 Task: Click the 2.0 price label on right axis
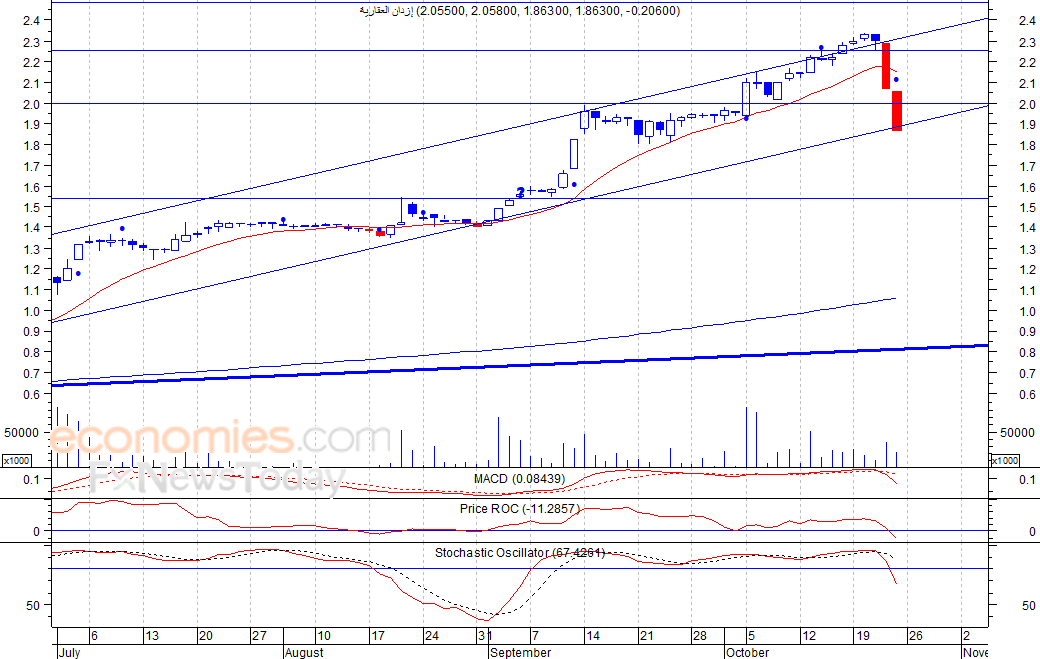tap(1027, 104)
